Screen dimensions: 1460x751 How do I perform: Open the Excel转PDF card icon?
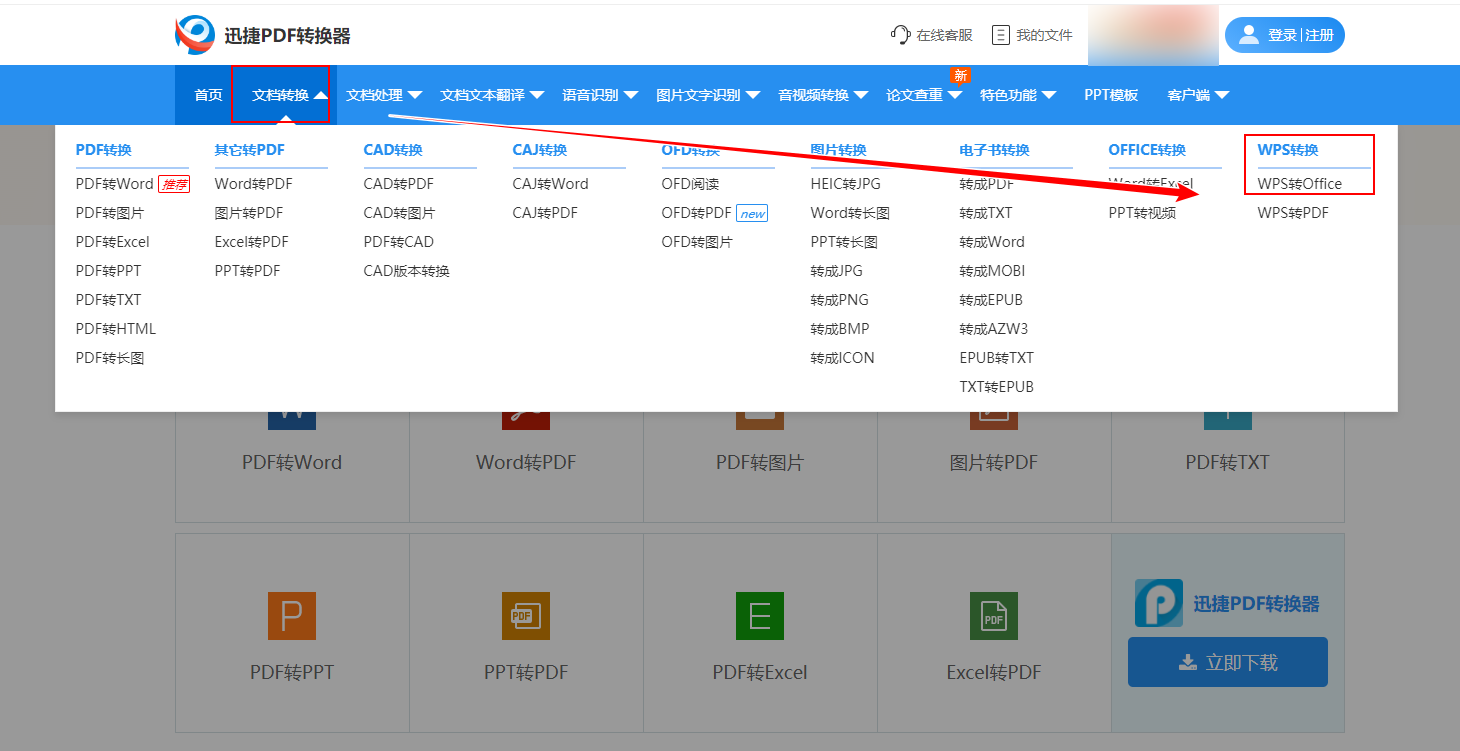click(x=994, y=616)
